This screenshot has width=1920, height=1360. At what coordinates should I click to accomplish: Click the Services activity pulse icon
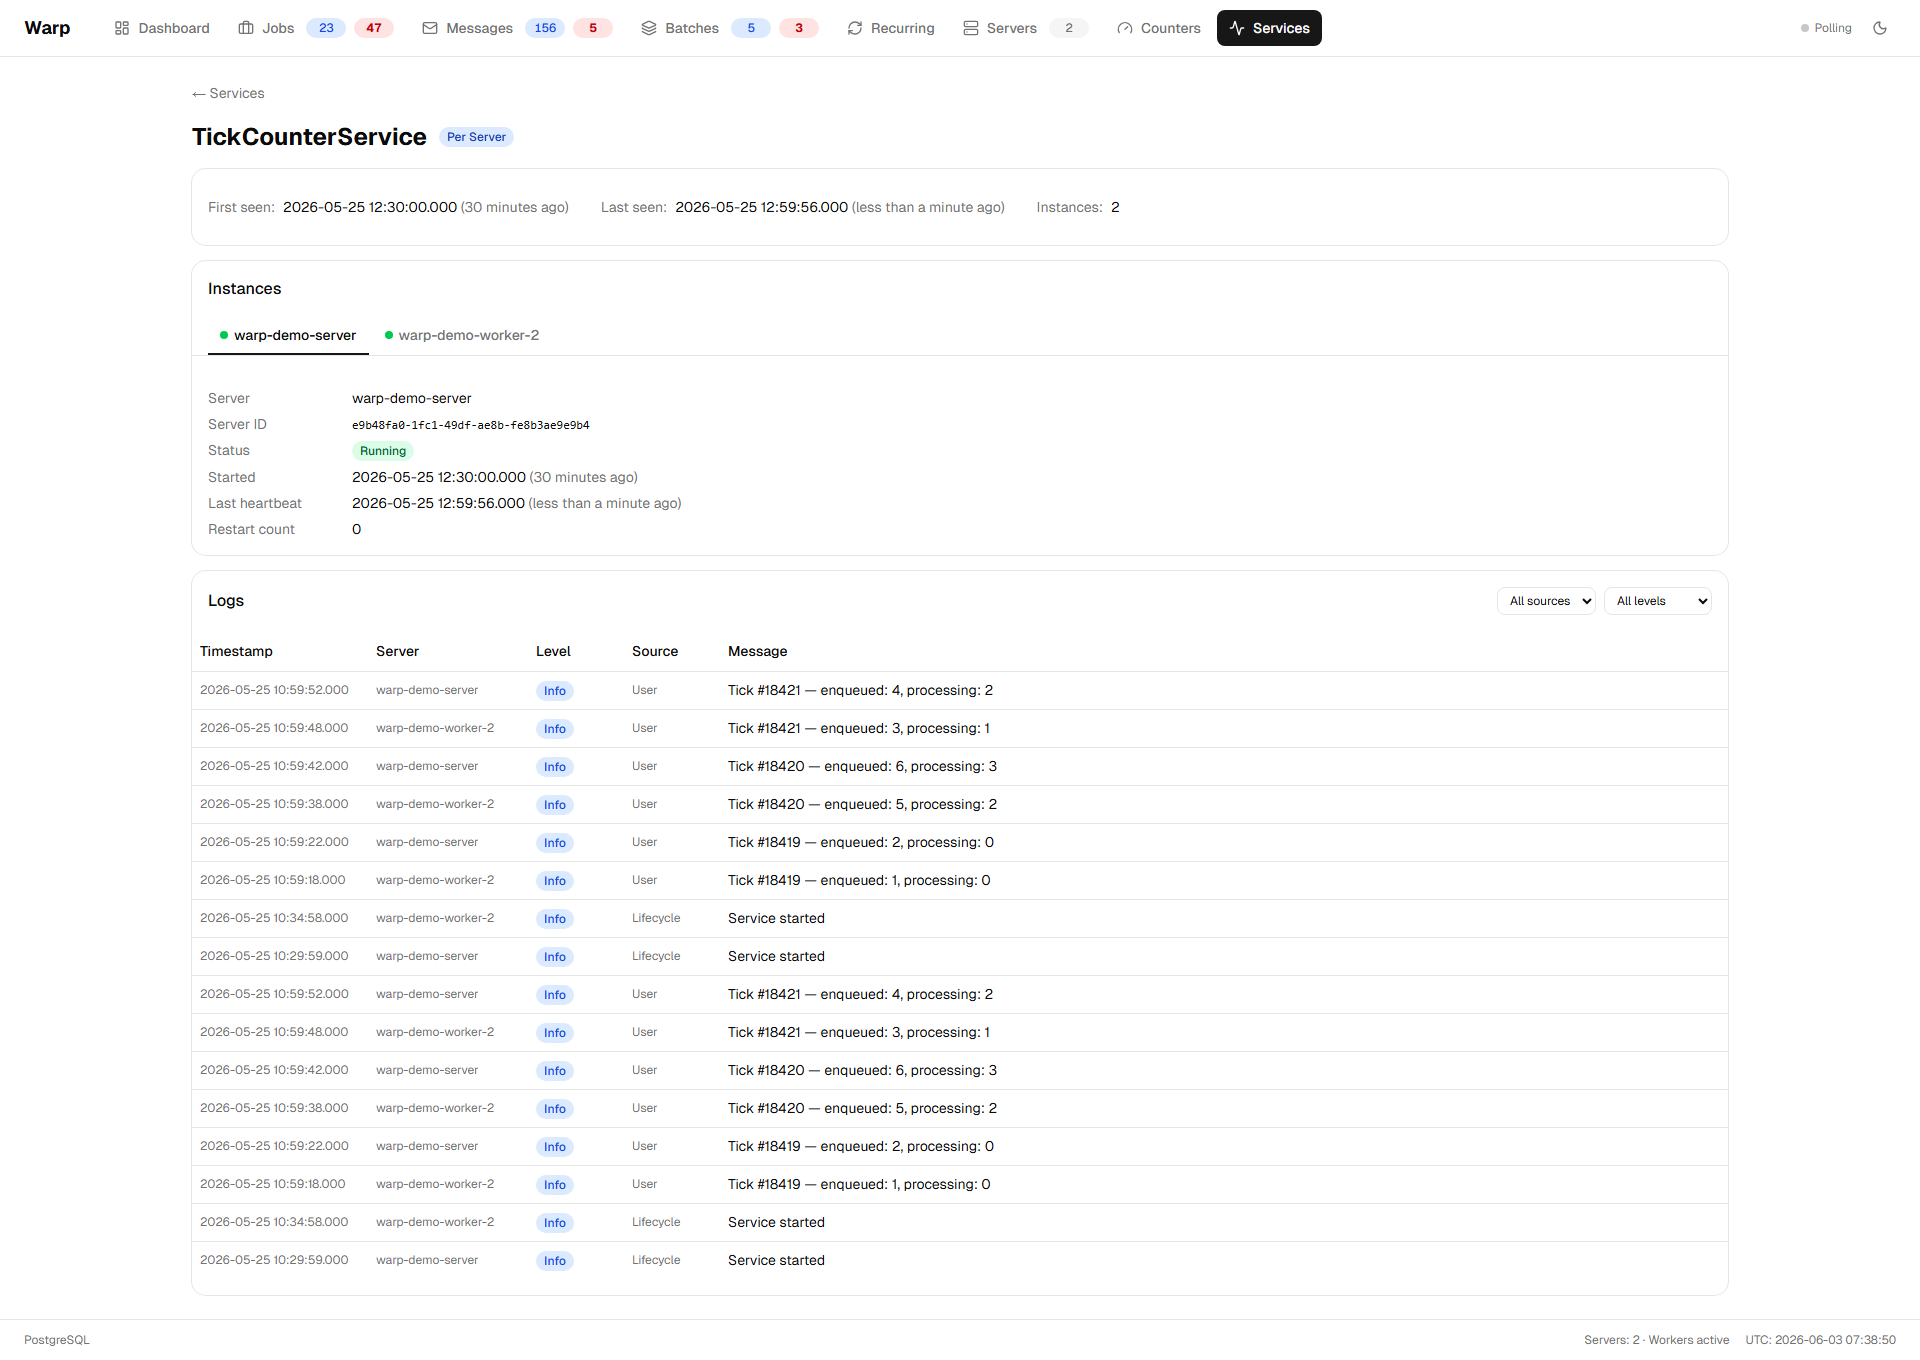(1237, 28)
